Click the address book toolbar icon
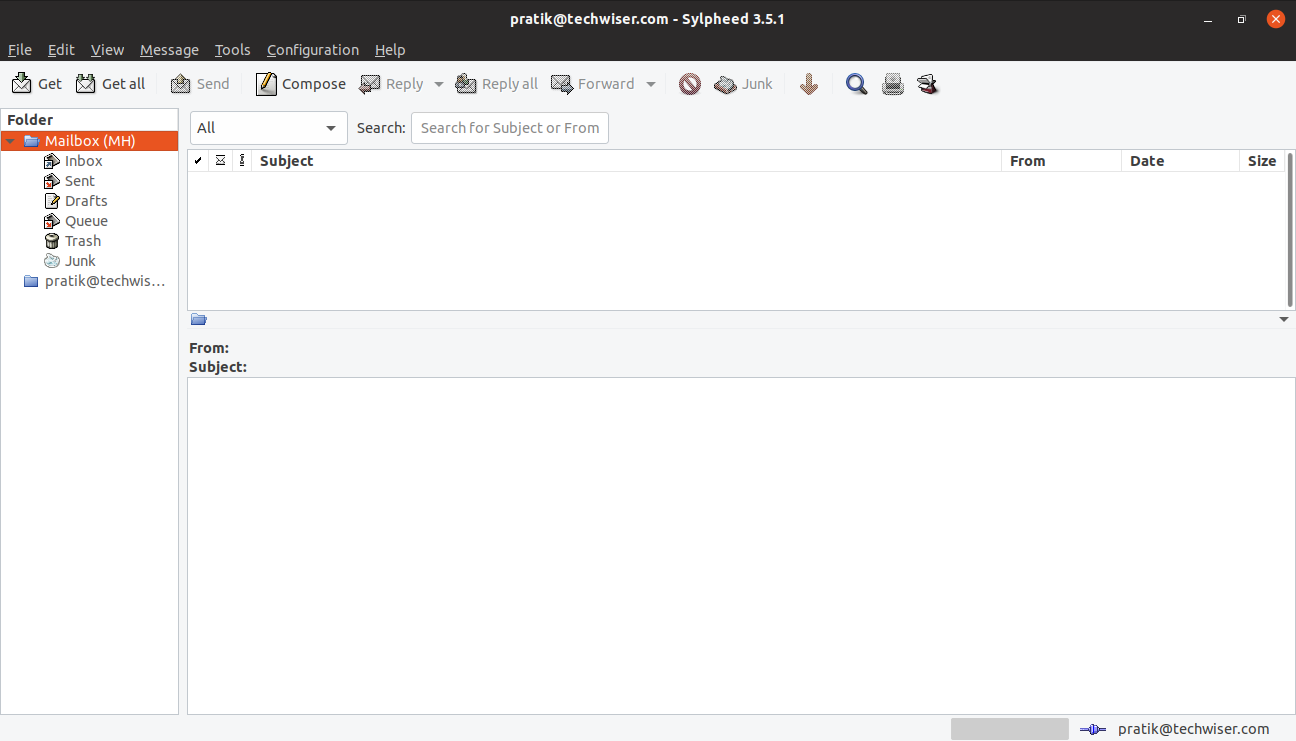This screenshot has width=1296, height=741. pos(928,84)
